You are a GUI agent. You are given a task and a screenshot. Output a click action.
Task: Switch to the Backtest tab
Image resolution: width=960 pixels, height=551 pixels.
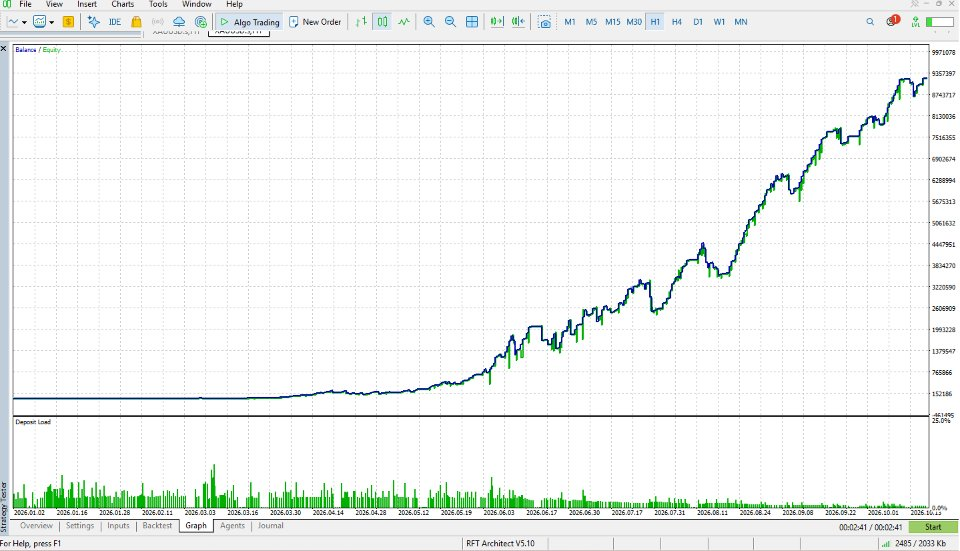[x=157, y=526]
